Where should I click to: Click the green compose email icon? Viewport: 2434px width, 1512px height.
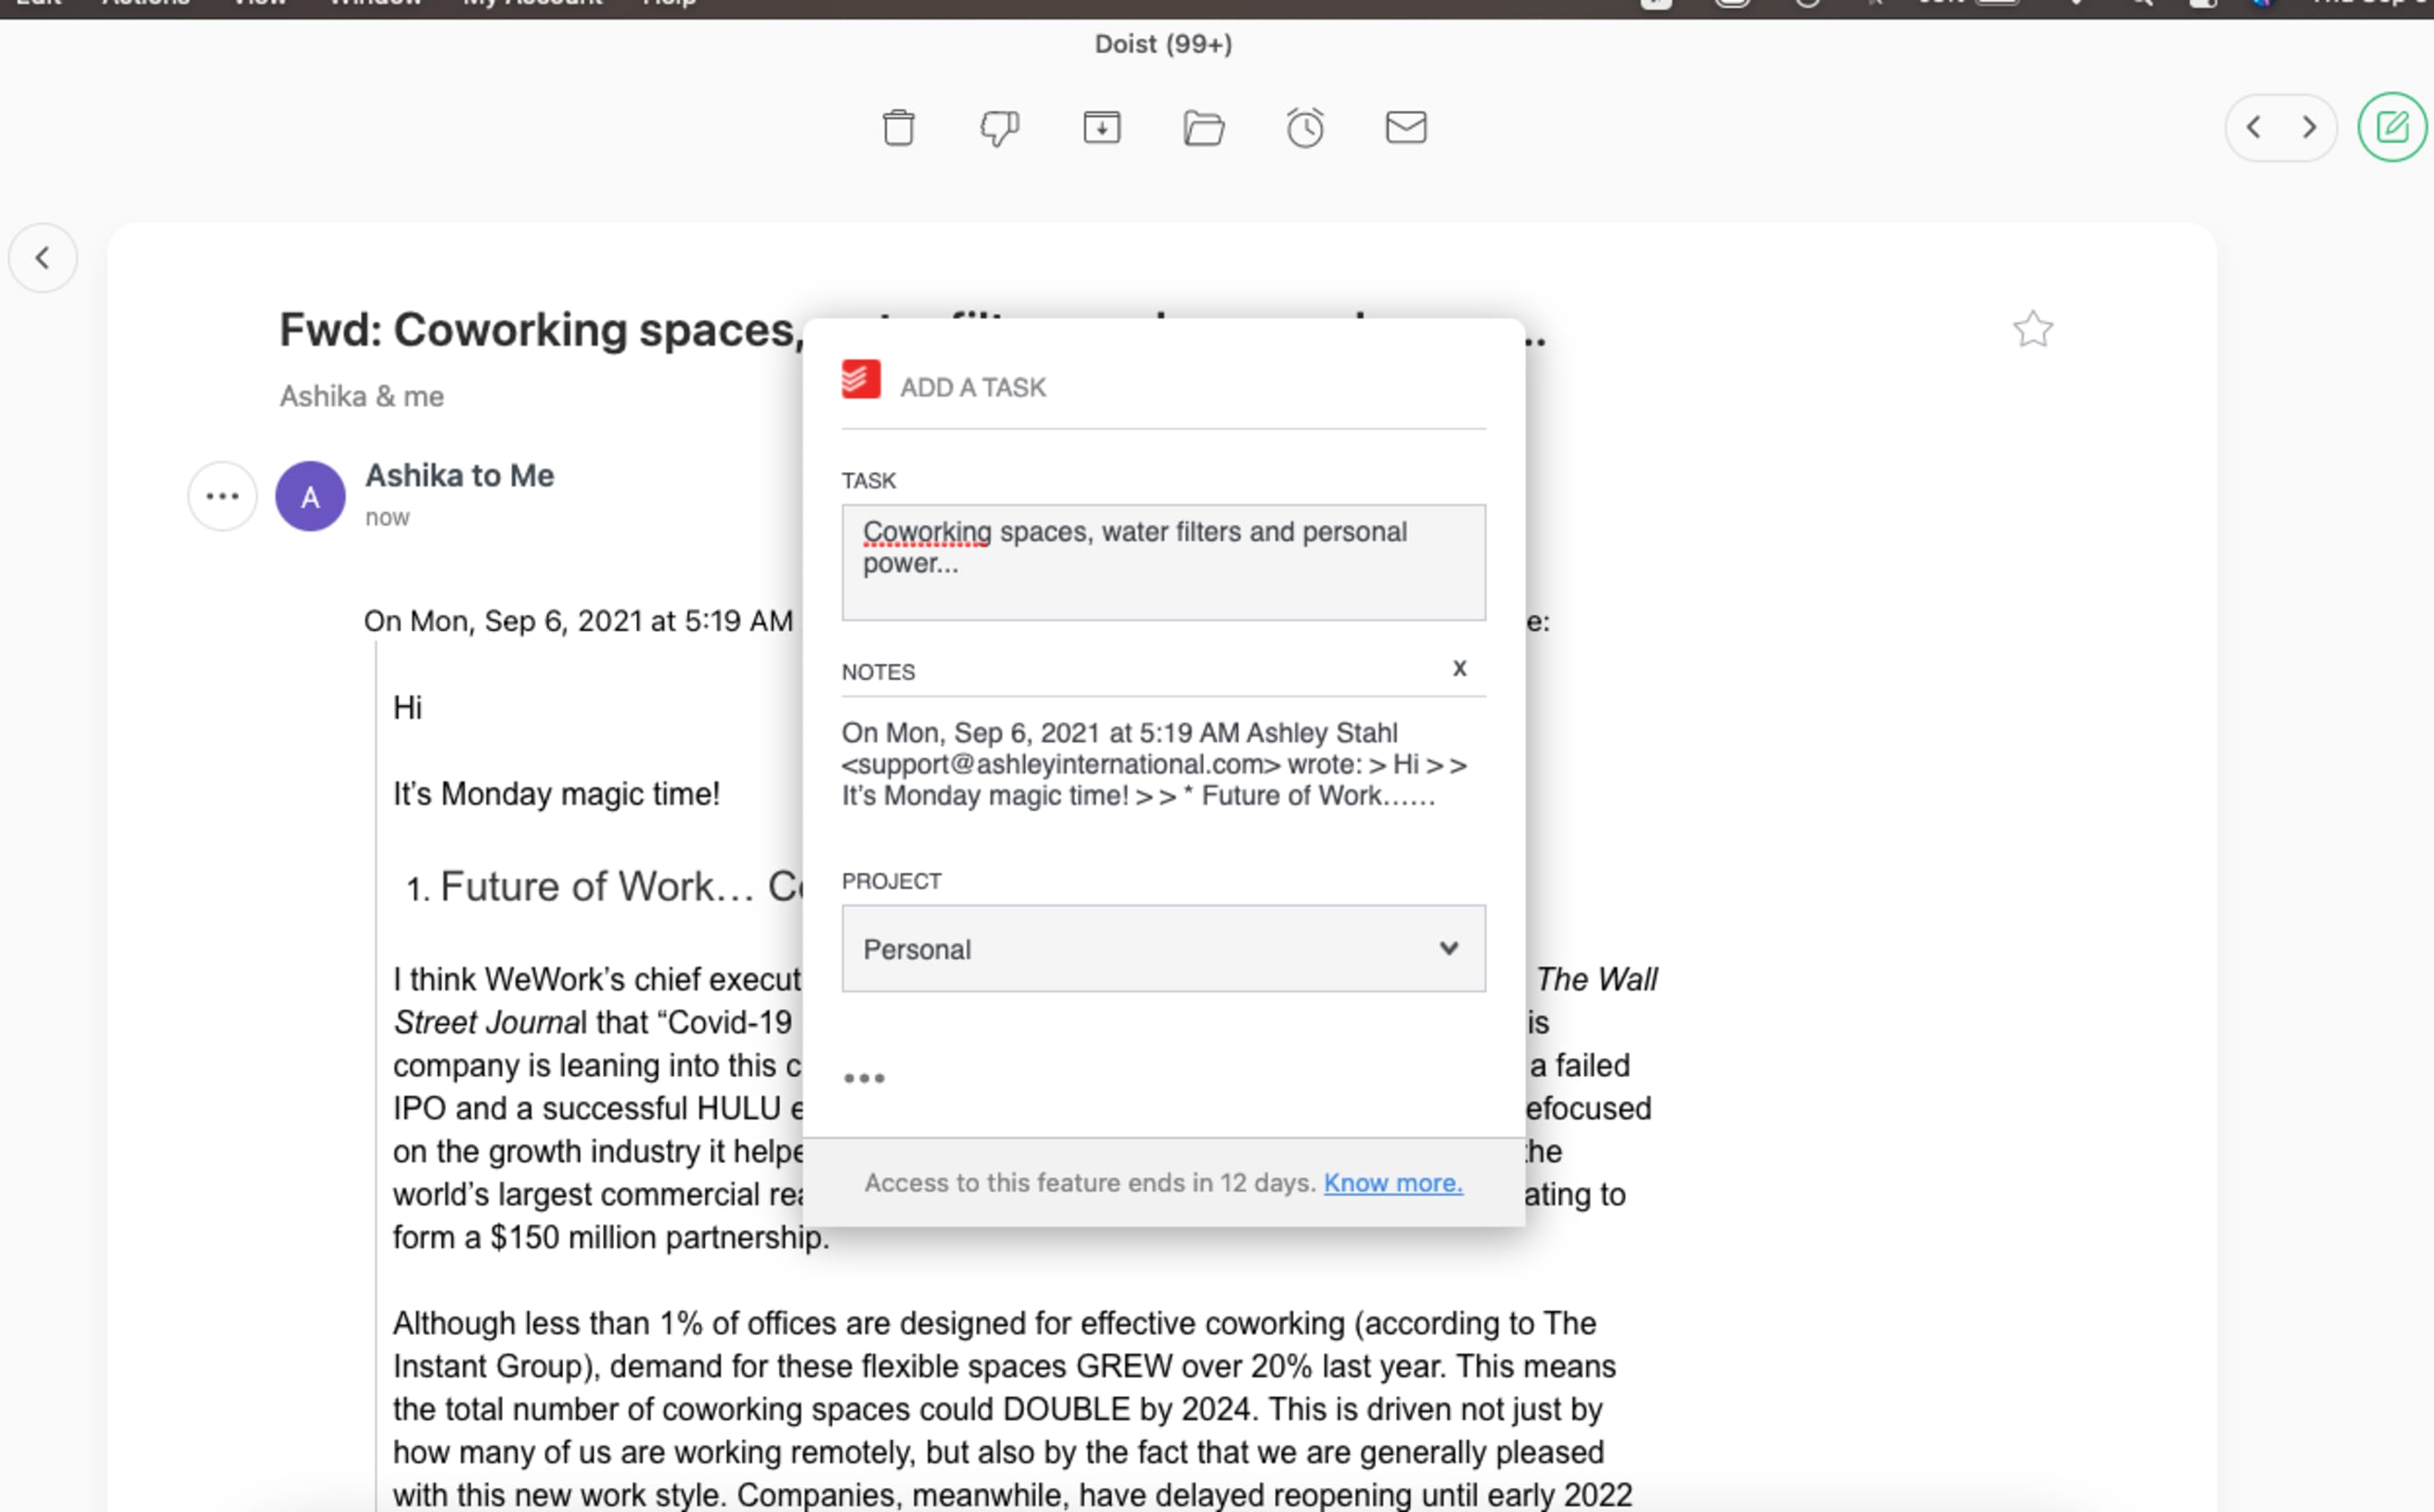click(x=2392, y=127)
